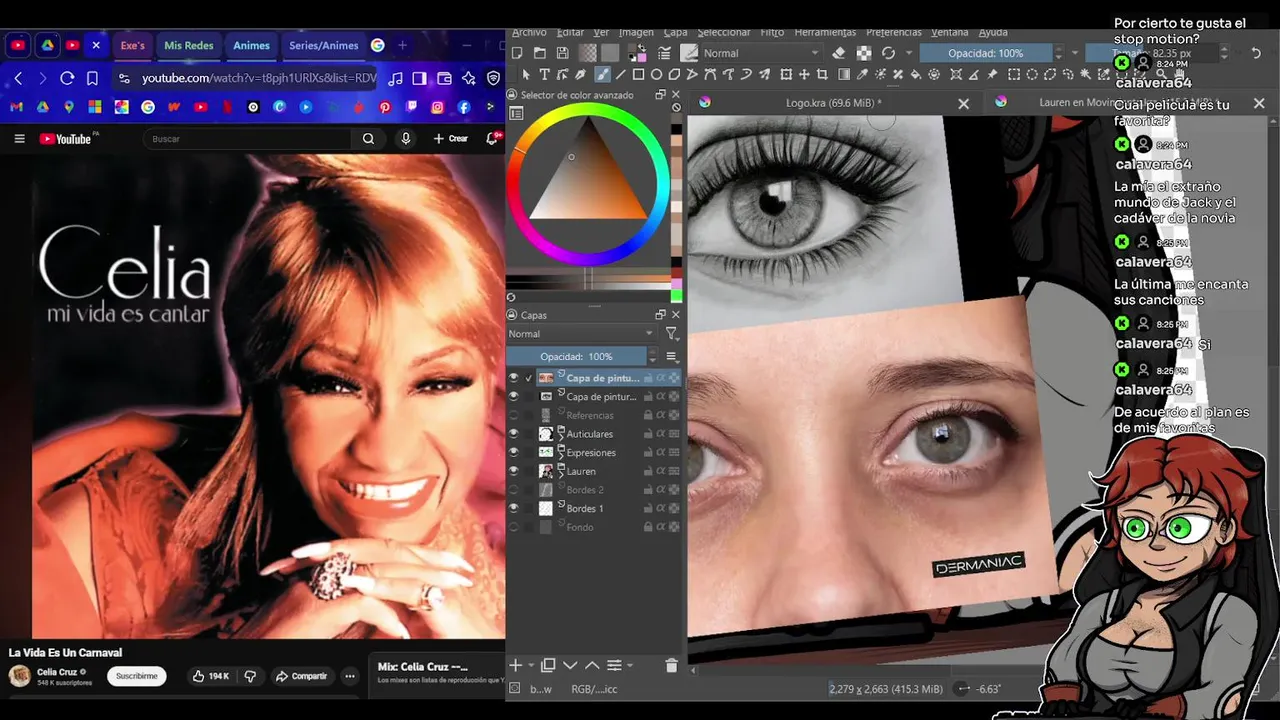Select the Rectangle shape tool in Krita
Image resolution: width=1280 pixels, height=720 pixels.
tap(639, 74)
